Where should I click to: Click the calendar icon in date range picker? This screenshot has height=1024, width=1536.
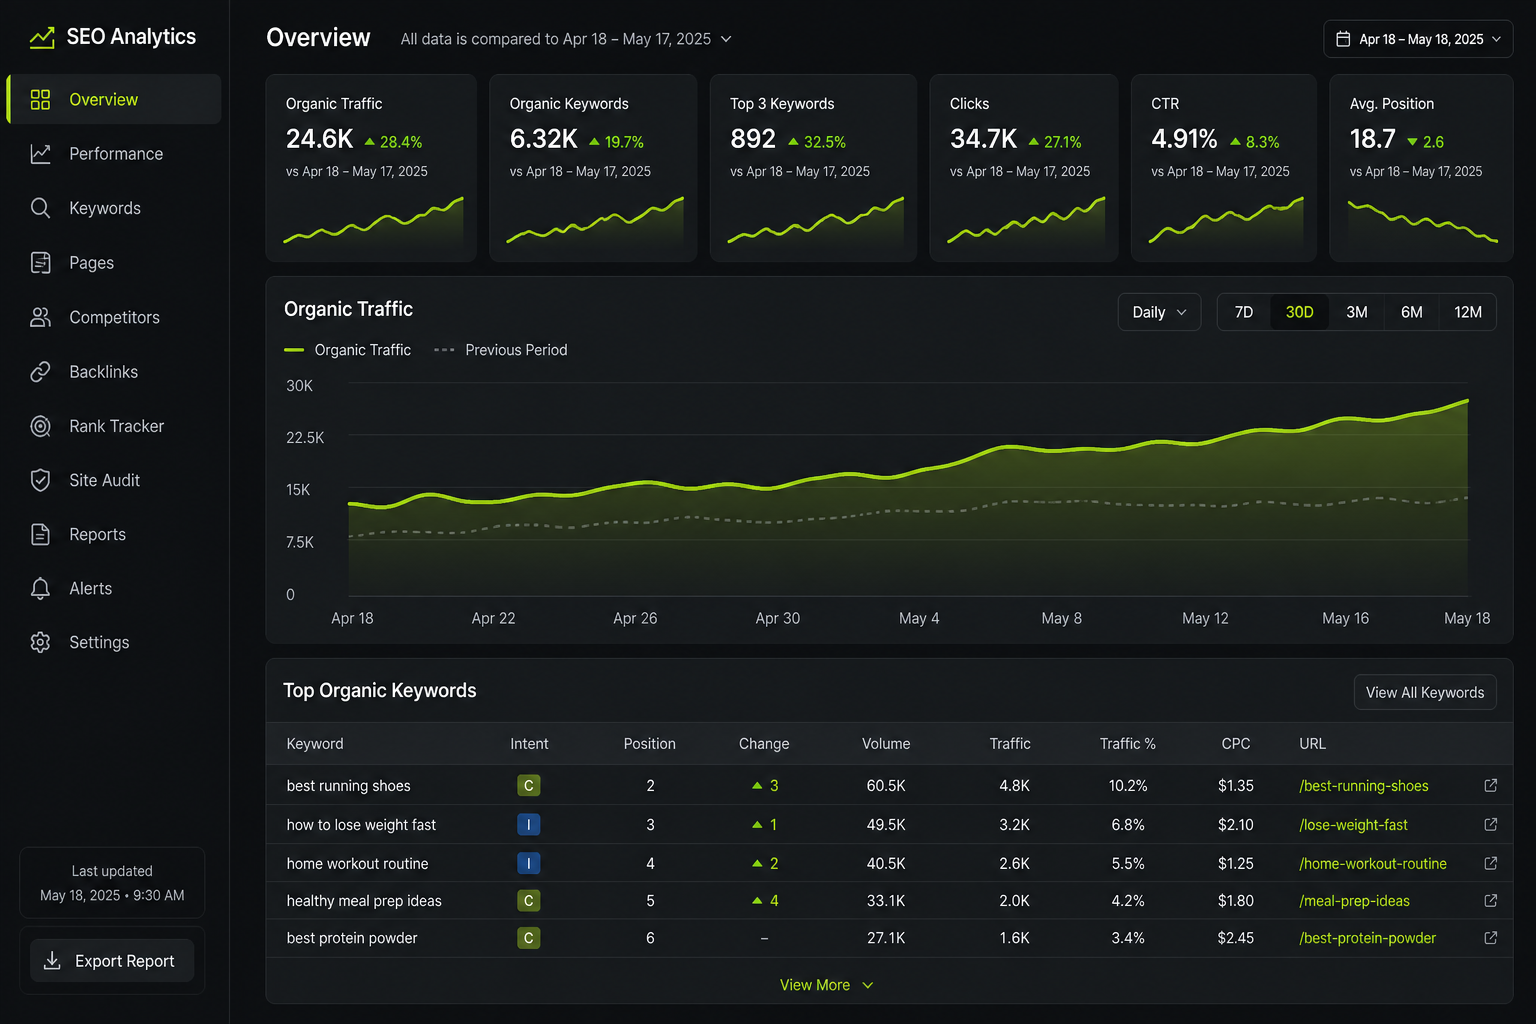click(x=1343, y=39)
